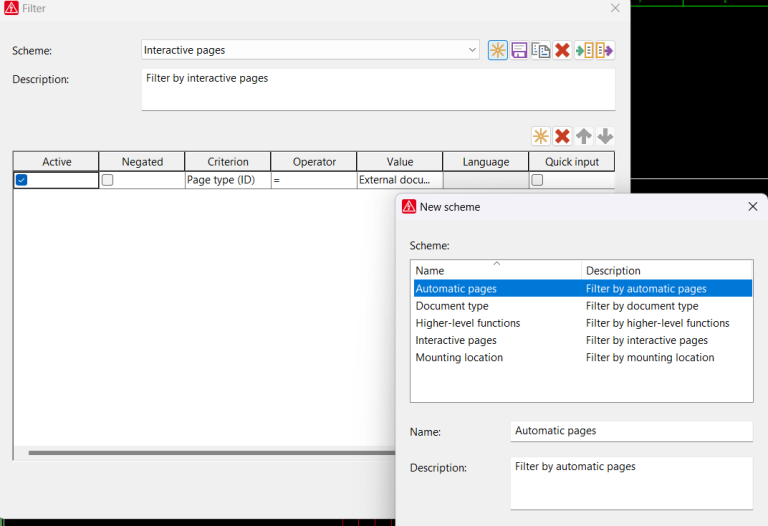Image resolution: width=768 pixels, height=526 pixels.
Task: Click the Quick input column header
Action: (572, 162)
